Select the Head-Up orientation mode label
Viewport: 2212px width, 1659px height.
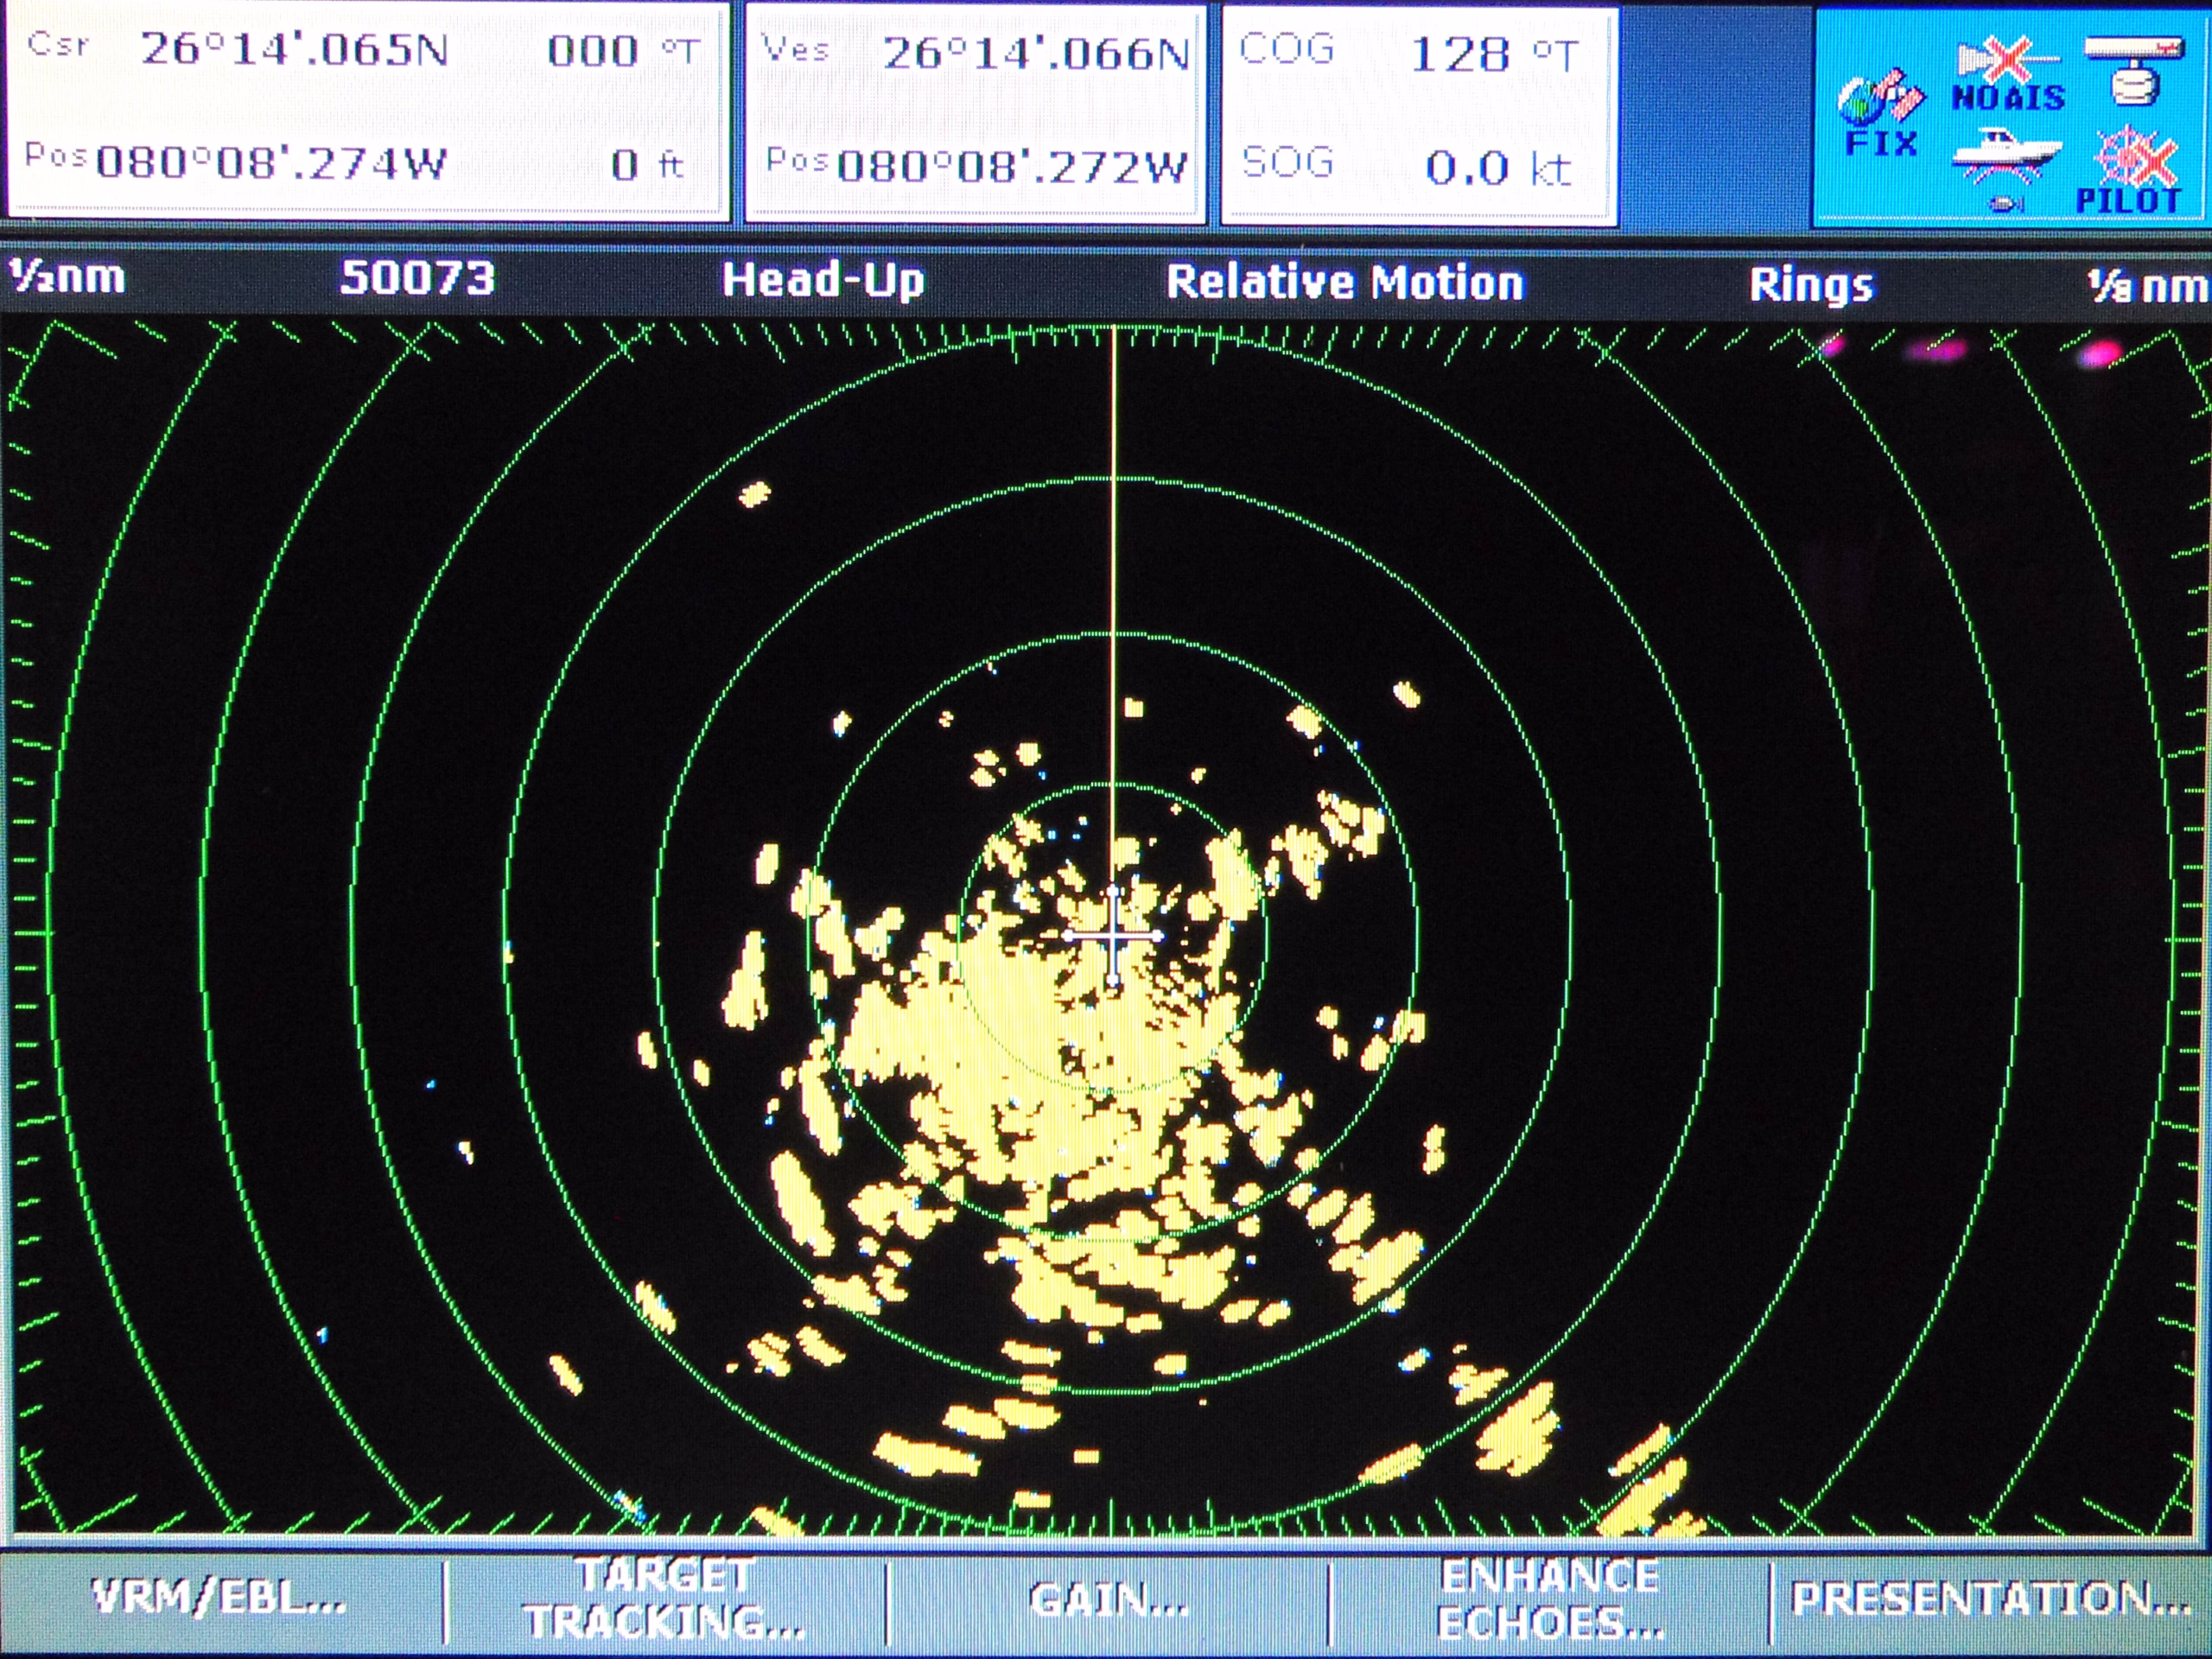point(823,280)
